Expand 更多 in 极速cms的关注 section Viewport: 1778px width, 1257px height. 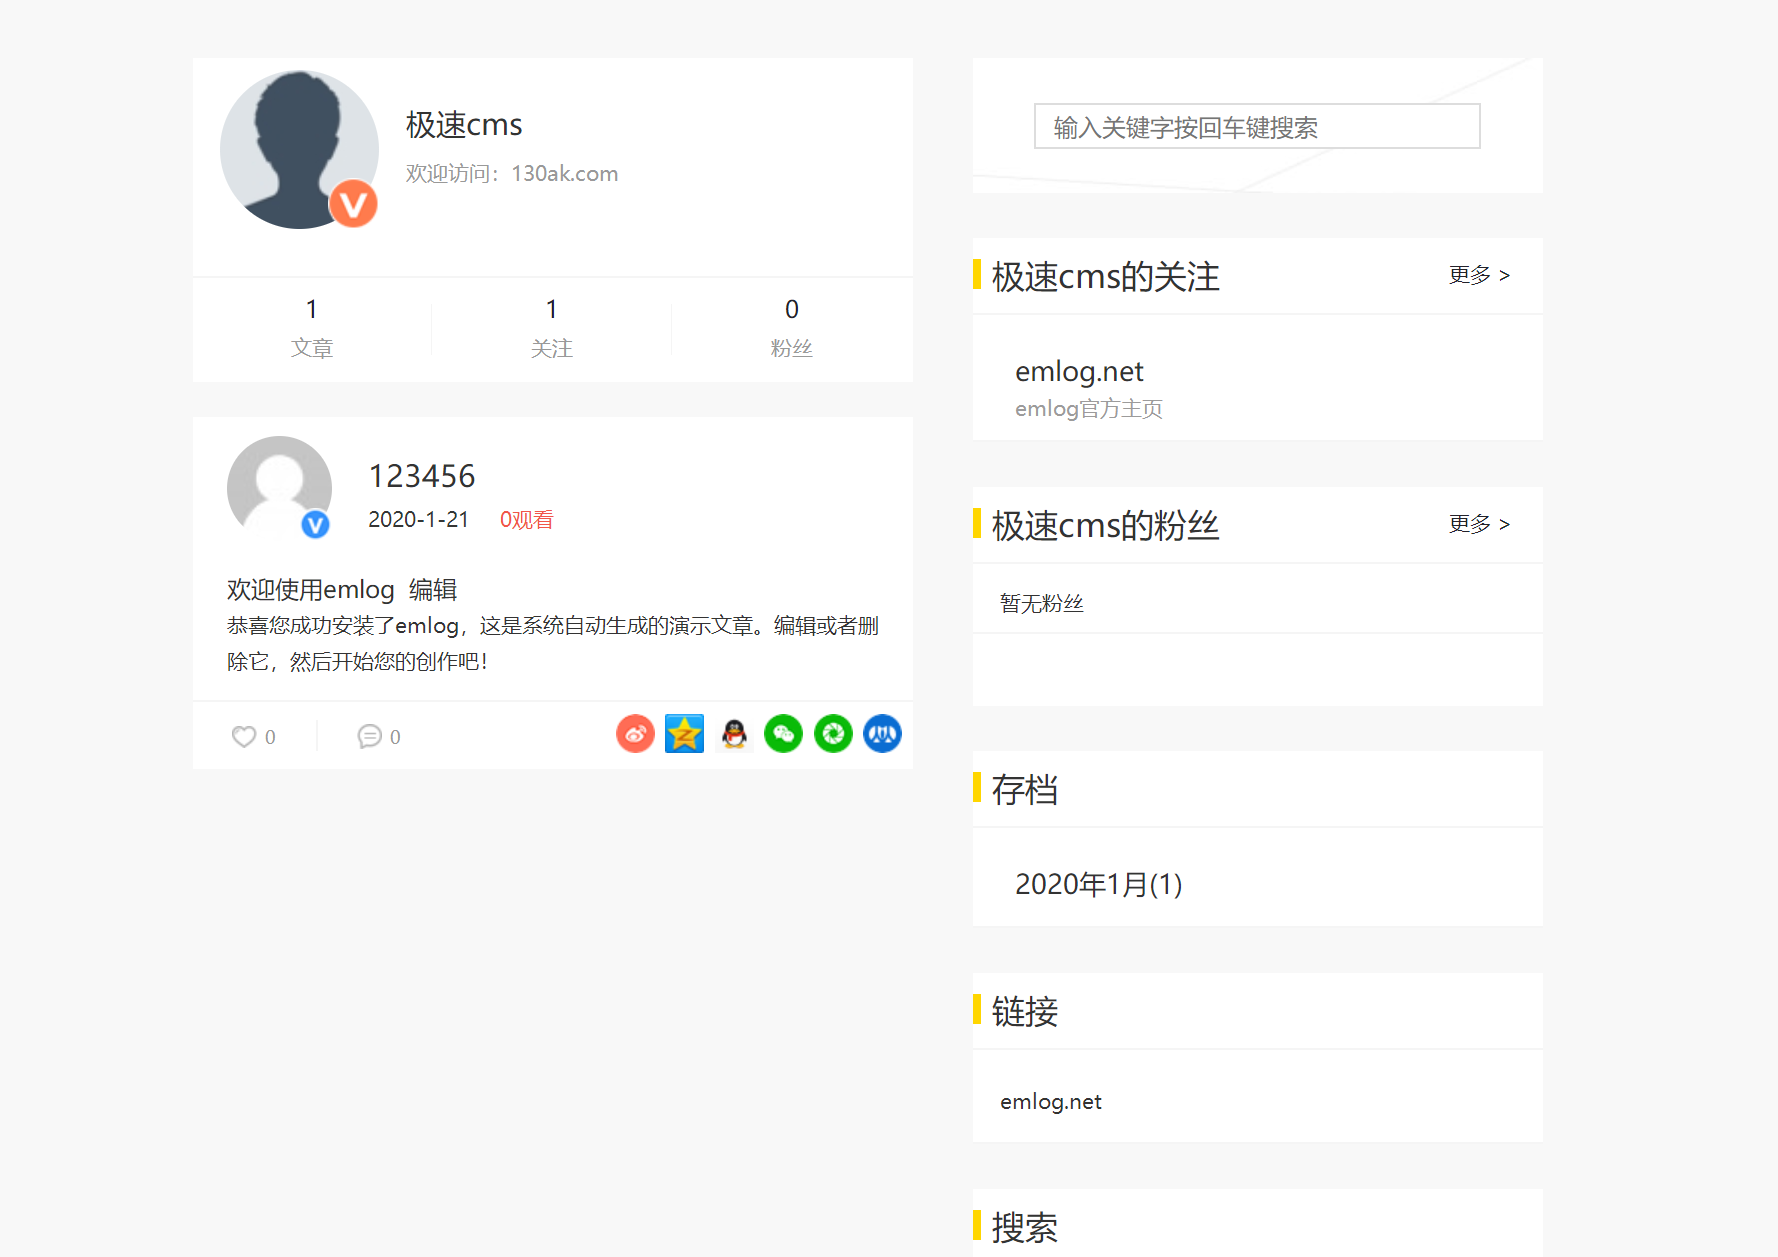[x=1478, y=275]
